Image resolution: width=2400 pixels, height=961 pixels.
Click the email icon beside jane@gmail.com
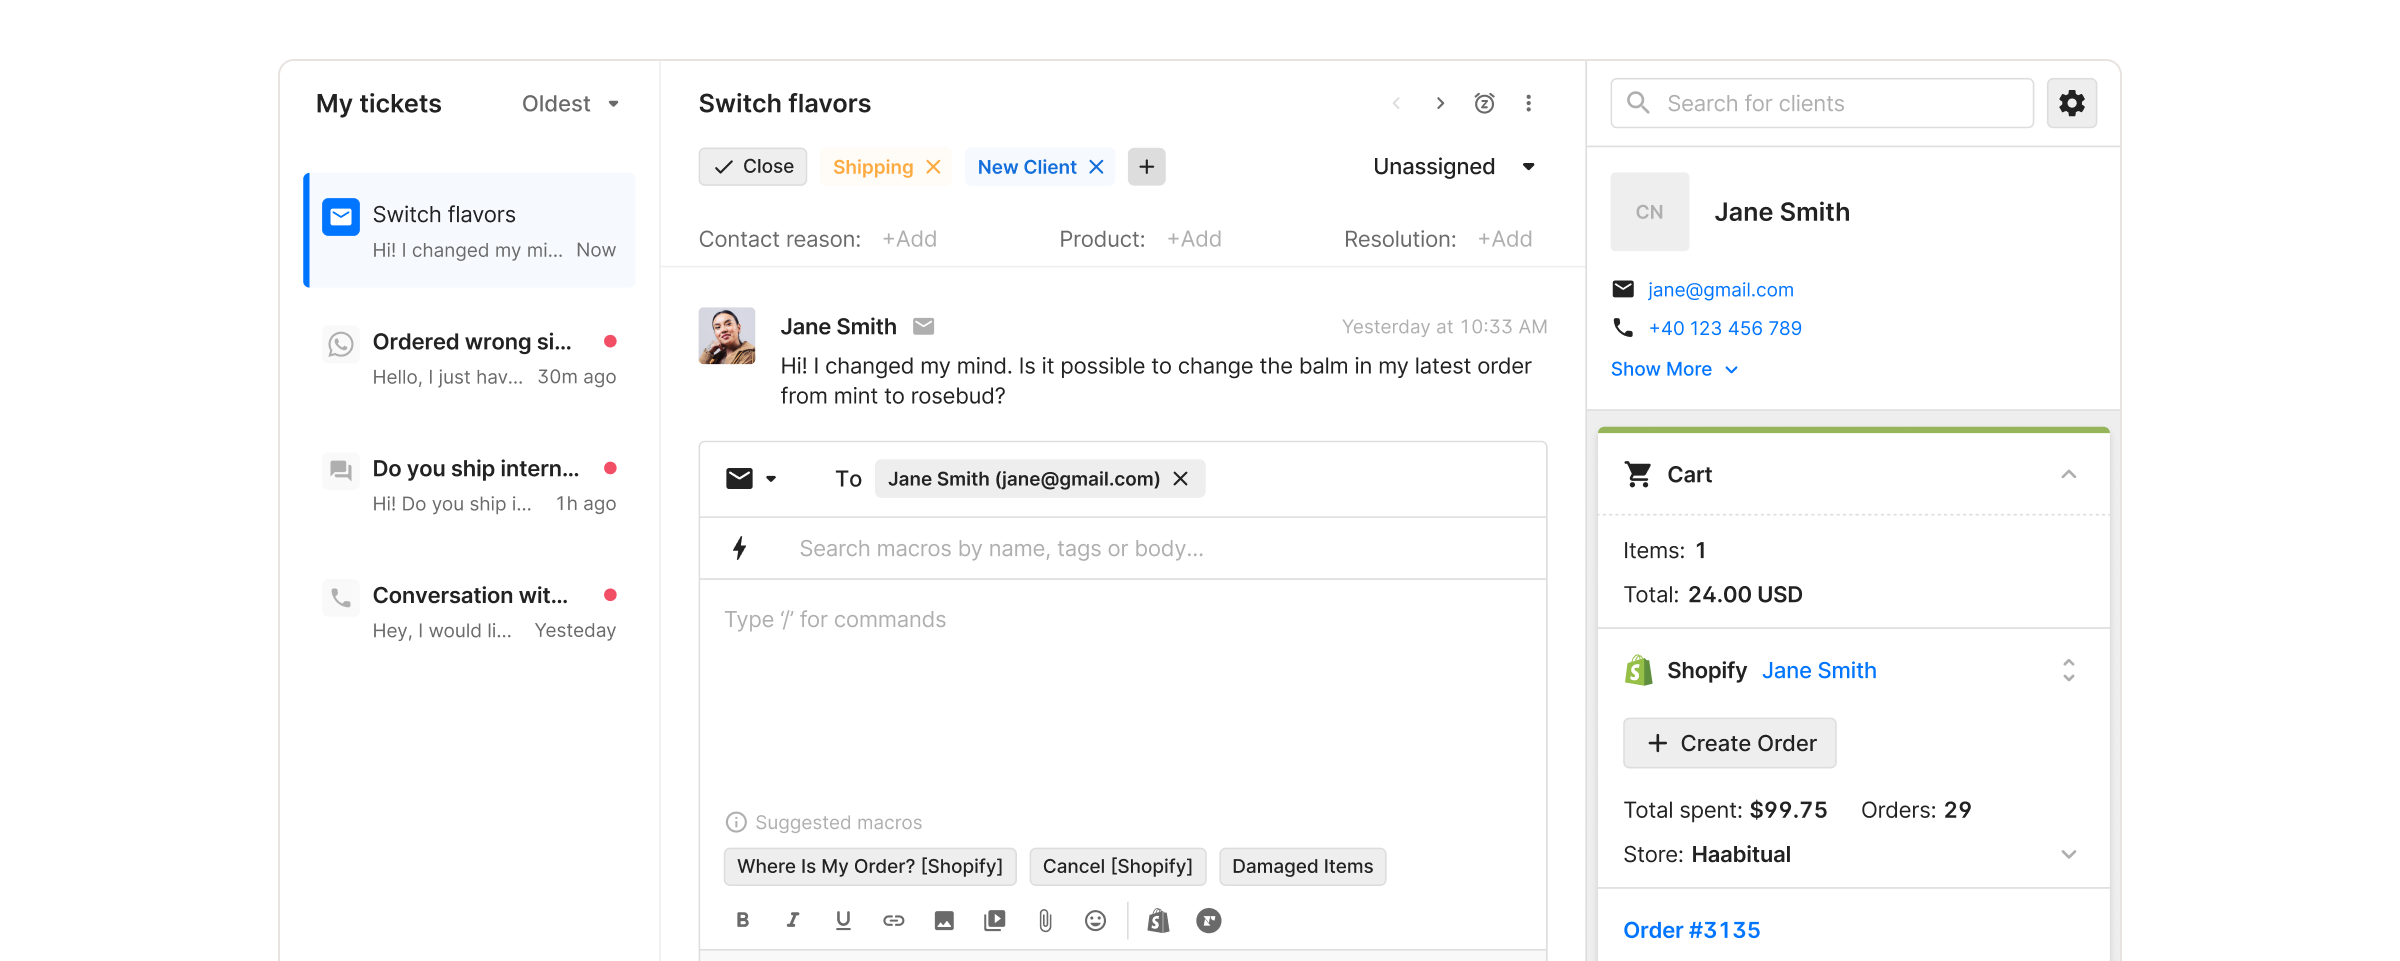pyautogui.click(x=1623, y=289)
